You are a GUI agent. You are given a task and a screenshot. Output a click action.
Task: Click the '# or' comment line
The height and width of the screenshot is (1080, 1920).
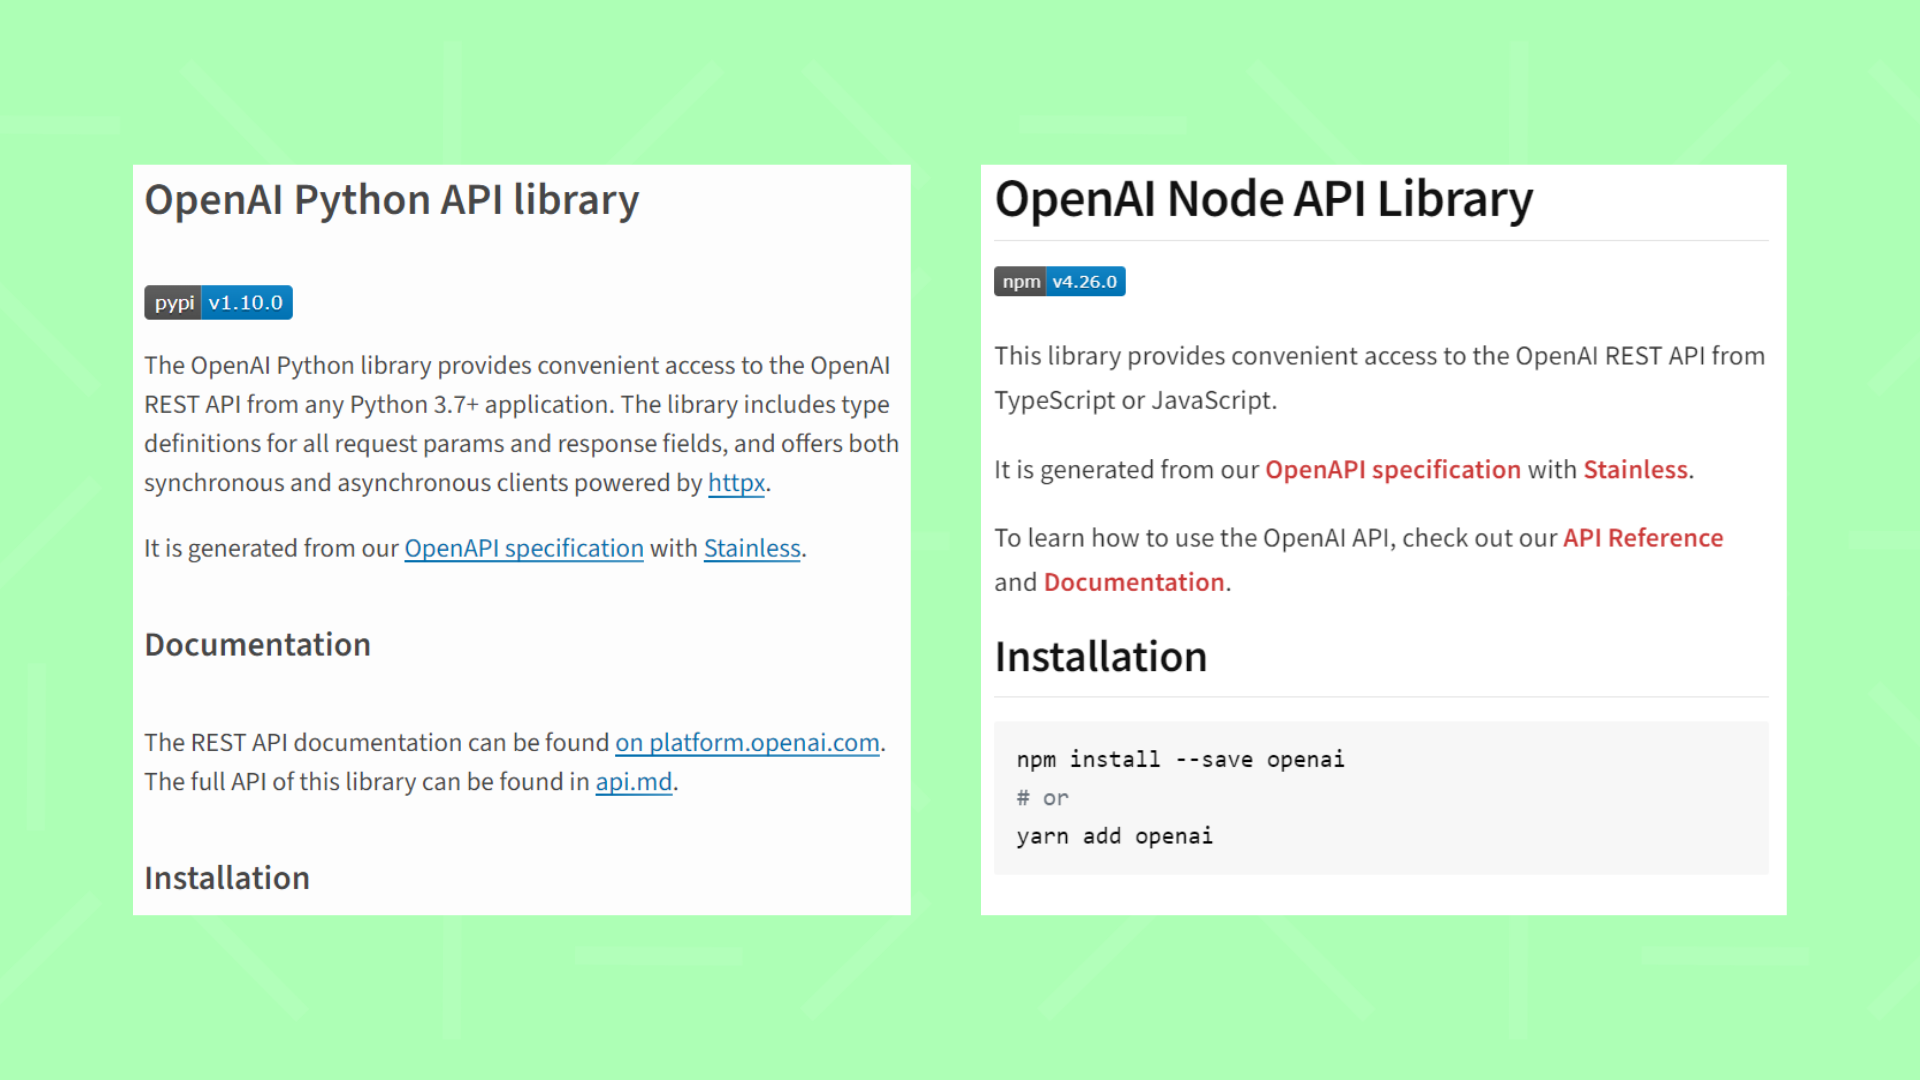pos(1042,798)
